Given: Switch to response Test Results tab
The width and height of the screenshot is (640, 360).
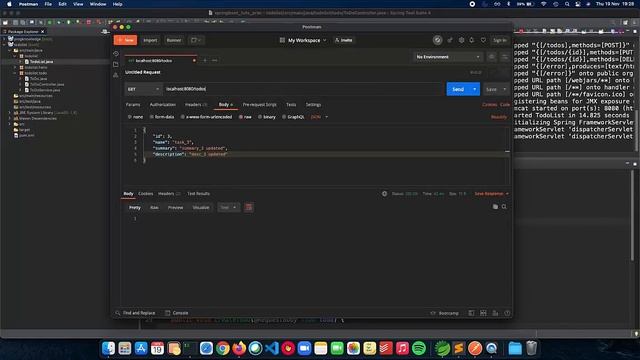Looking at the screenshot, I should point(198,193).
